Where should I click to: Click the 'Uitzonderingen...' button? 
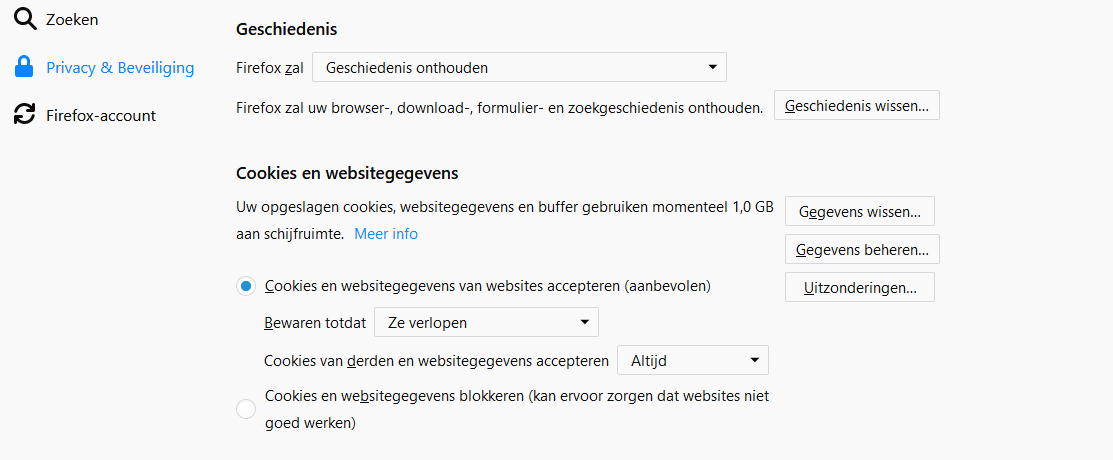point(860,287)
